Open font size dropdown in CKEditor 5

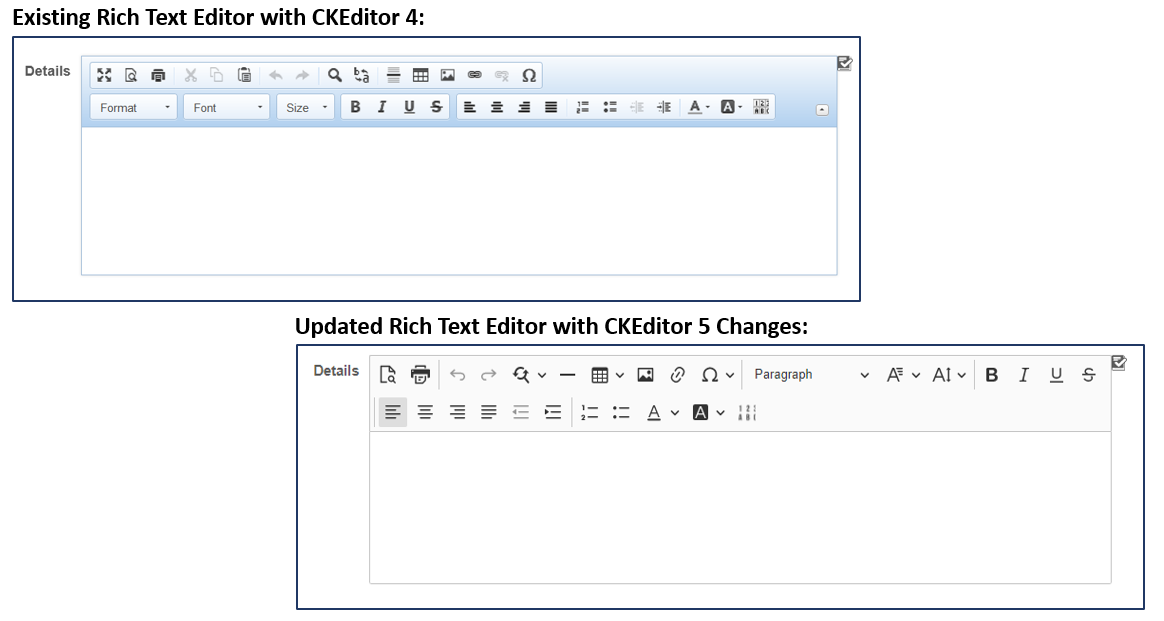tap(949, 375)
